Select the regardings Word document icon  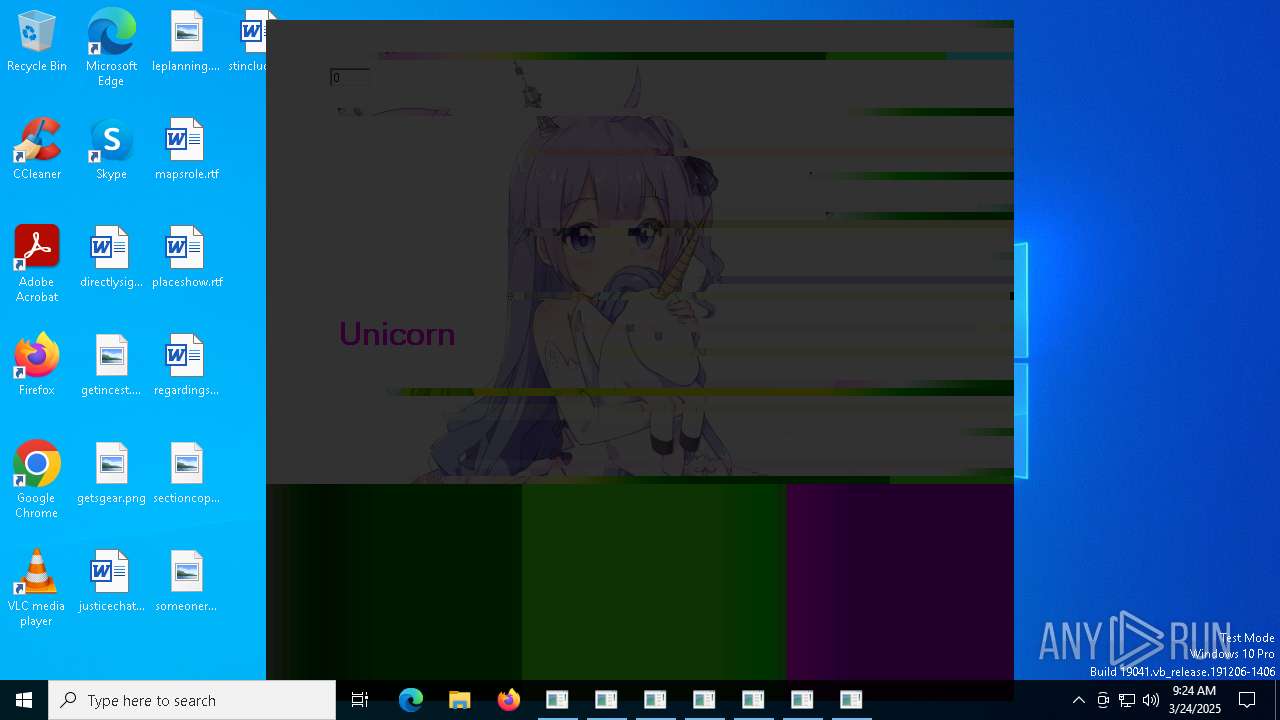tap(186, 366)
